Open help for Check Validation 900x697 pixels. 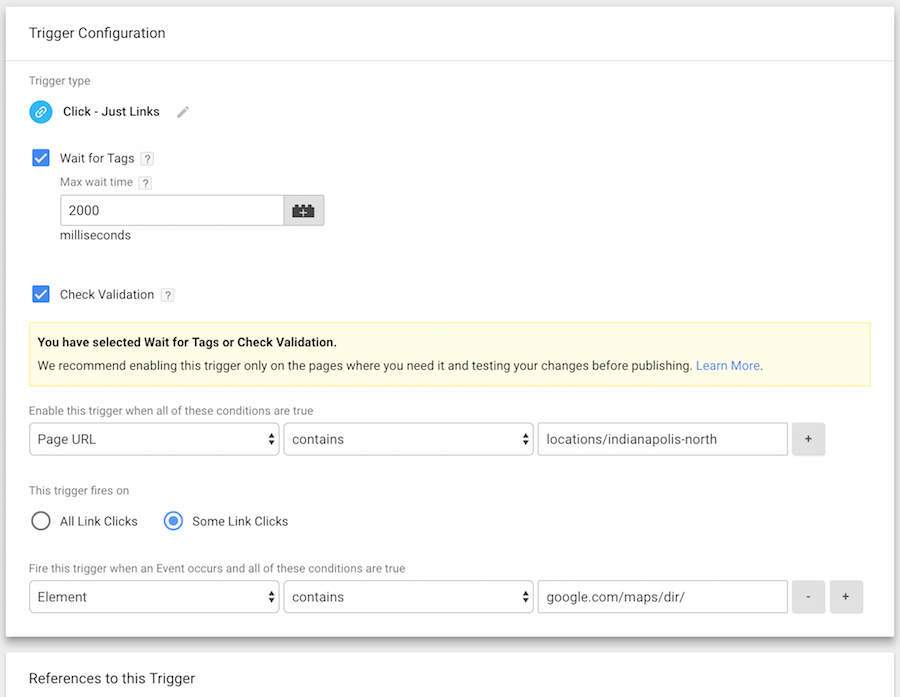167,294
